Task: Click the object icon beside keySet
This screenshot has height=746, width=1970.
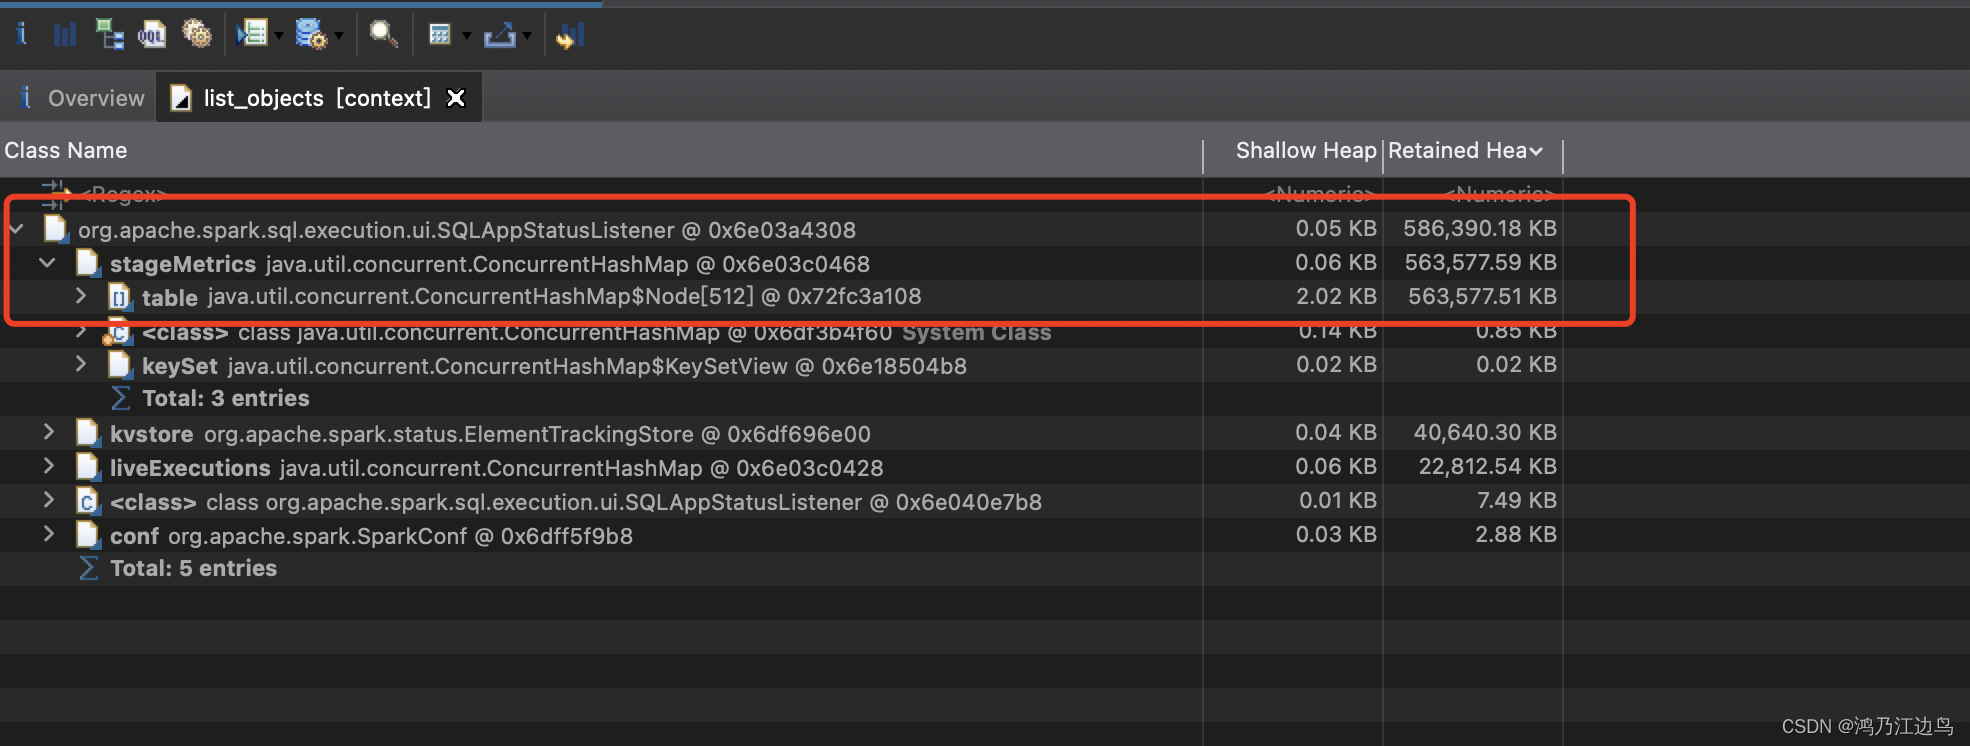Action: (x=120, y=365)
